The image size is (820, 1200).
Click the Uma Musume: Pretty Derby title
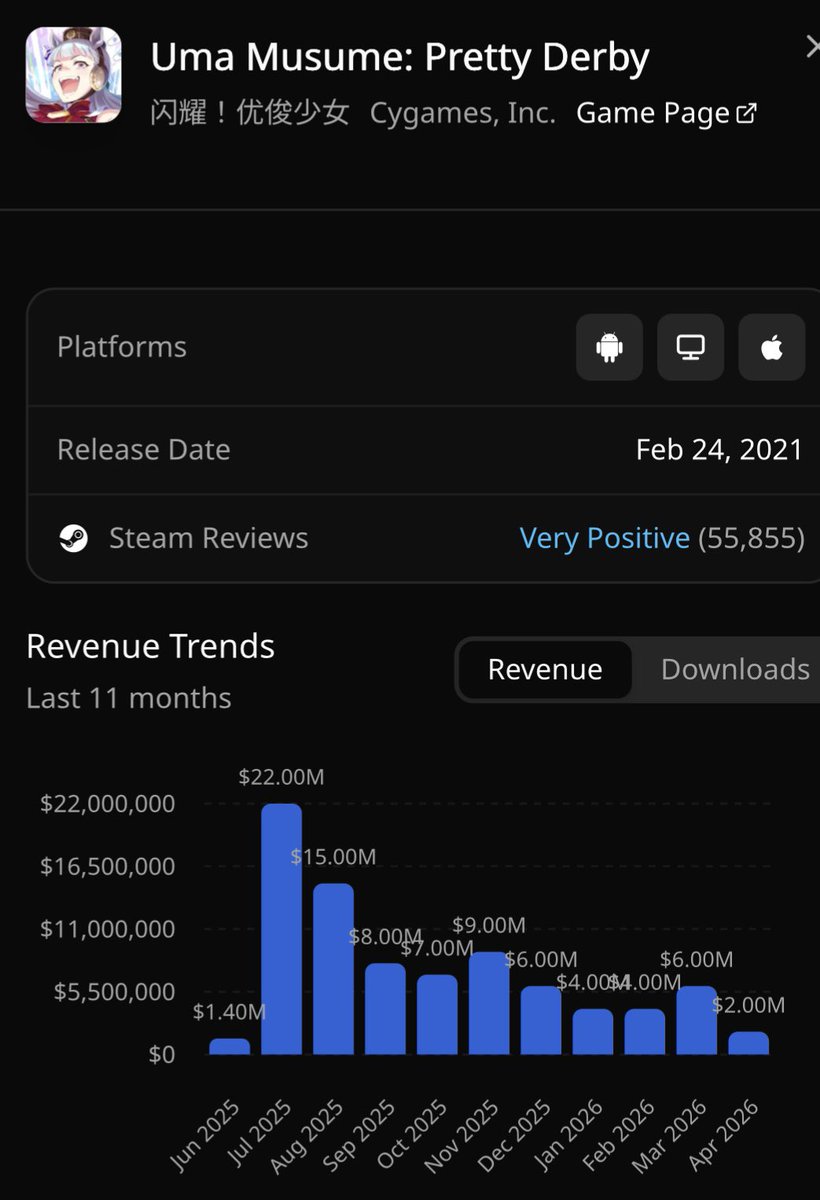click(x=400, y=58)
